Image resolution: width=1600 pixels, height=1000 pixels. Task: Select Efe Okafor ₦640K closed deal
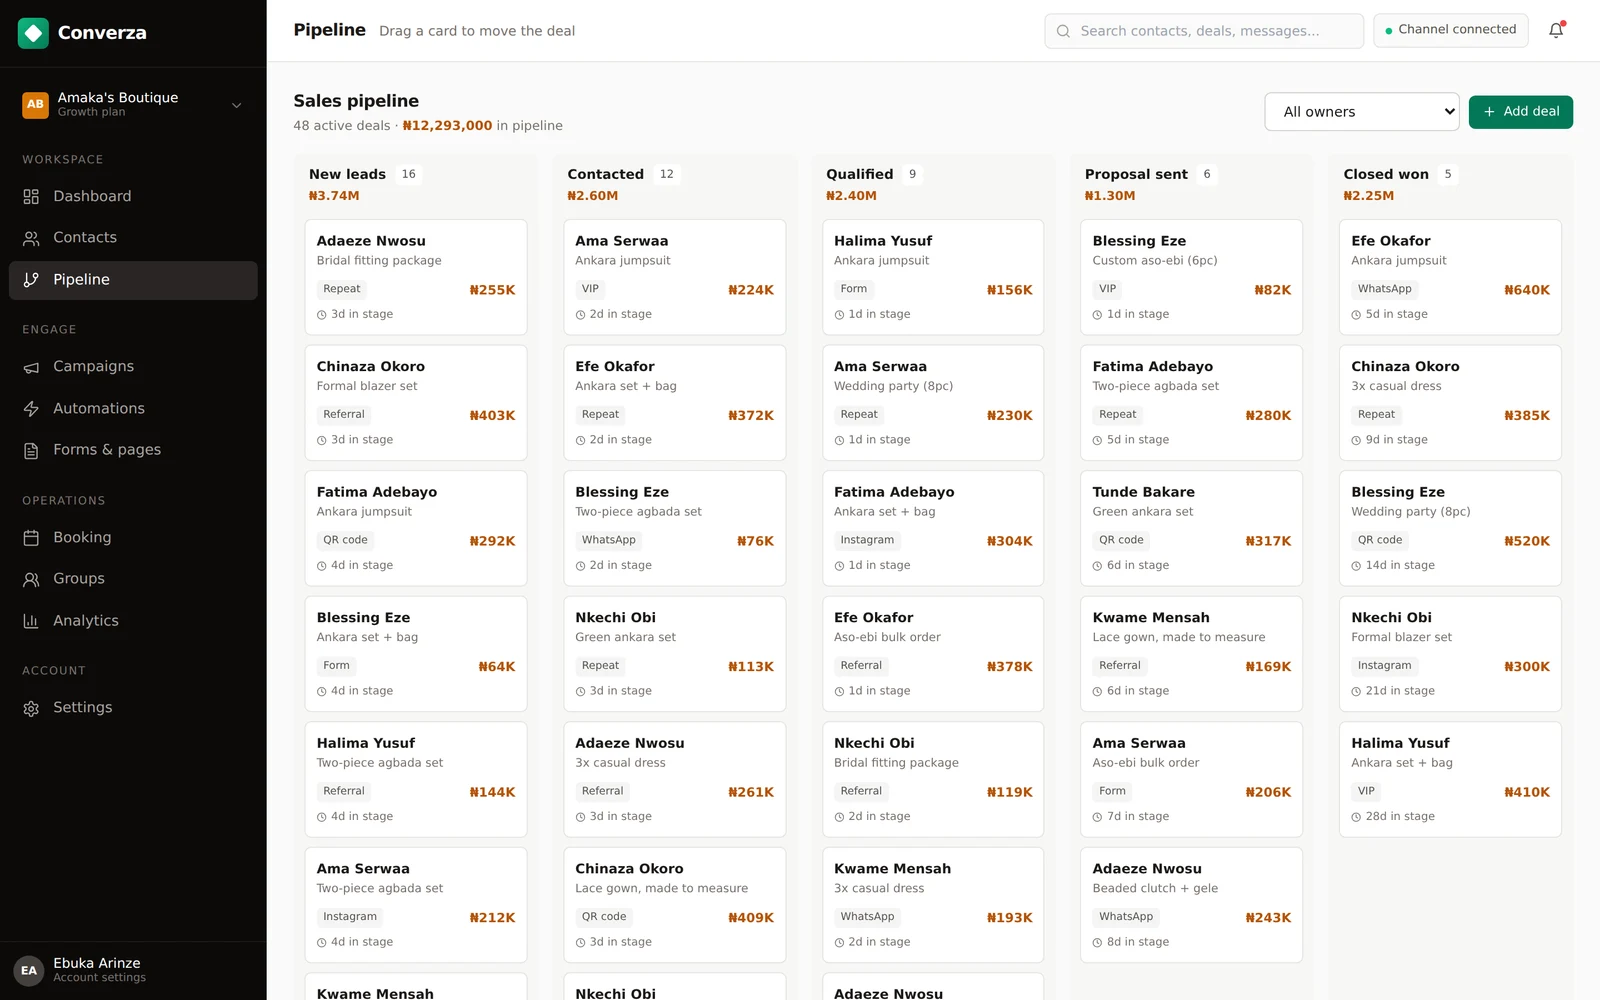1450,277
